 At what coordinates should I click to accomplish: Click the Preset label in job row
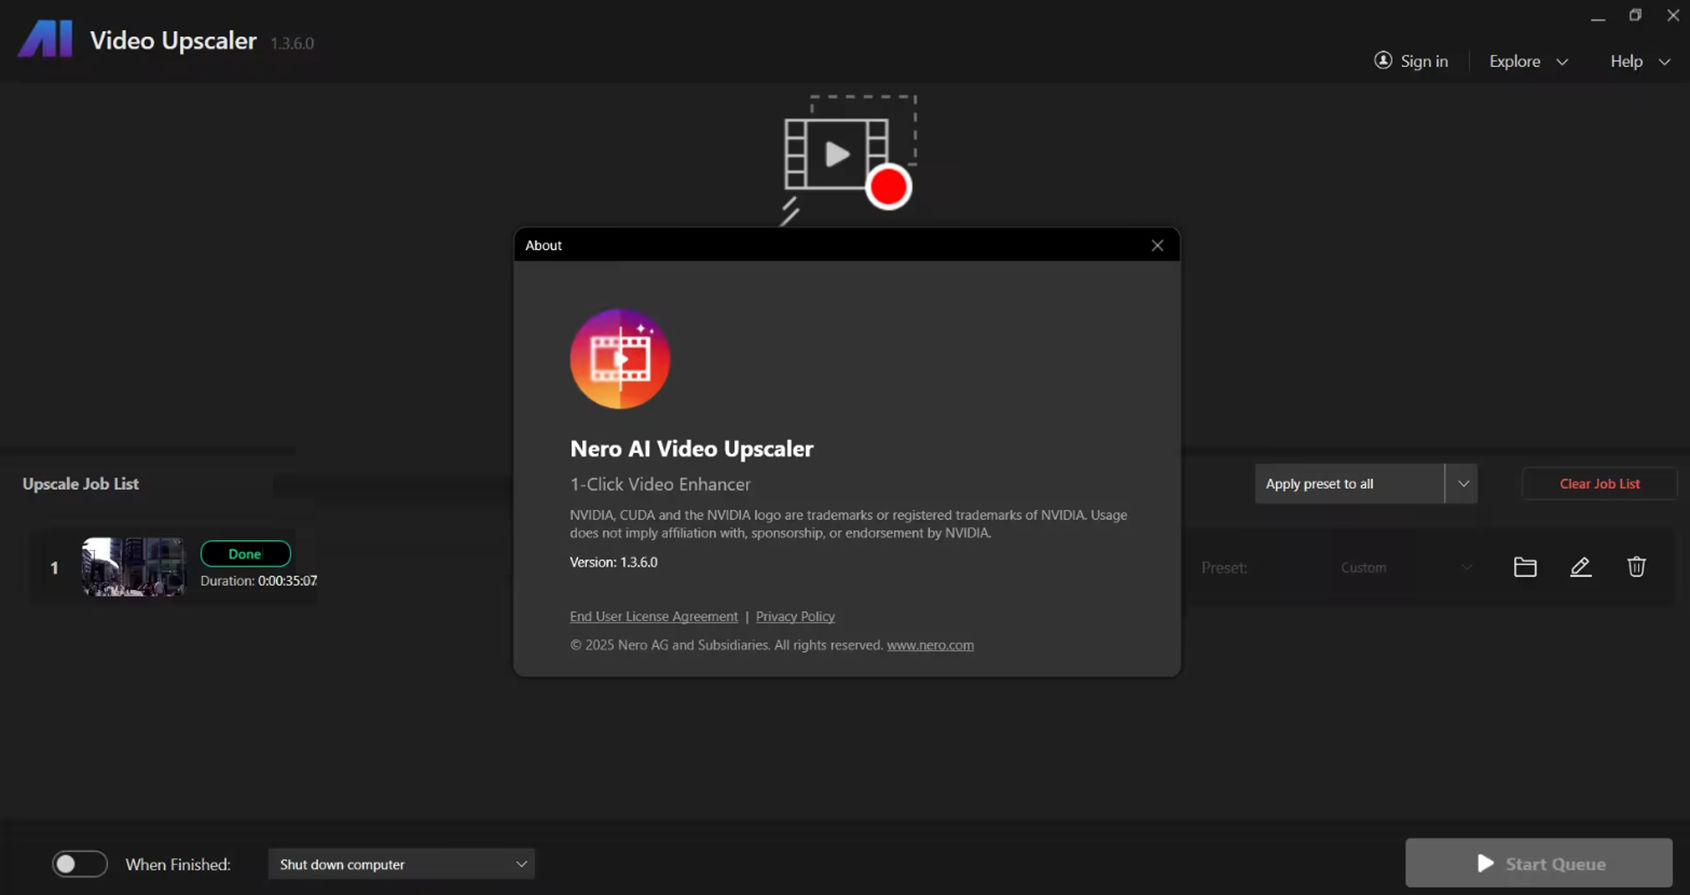click(x=1224, y=567)
